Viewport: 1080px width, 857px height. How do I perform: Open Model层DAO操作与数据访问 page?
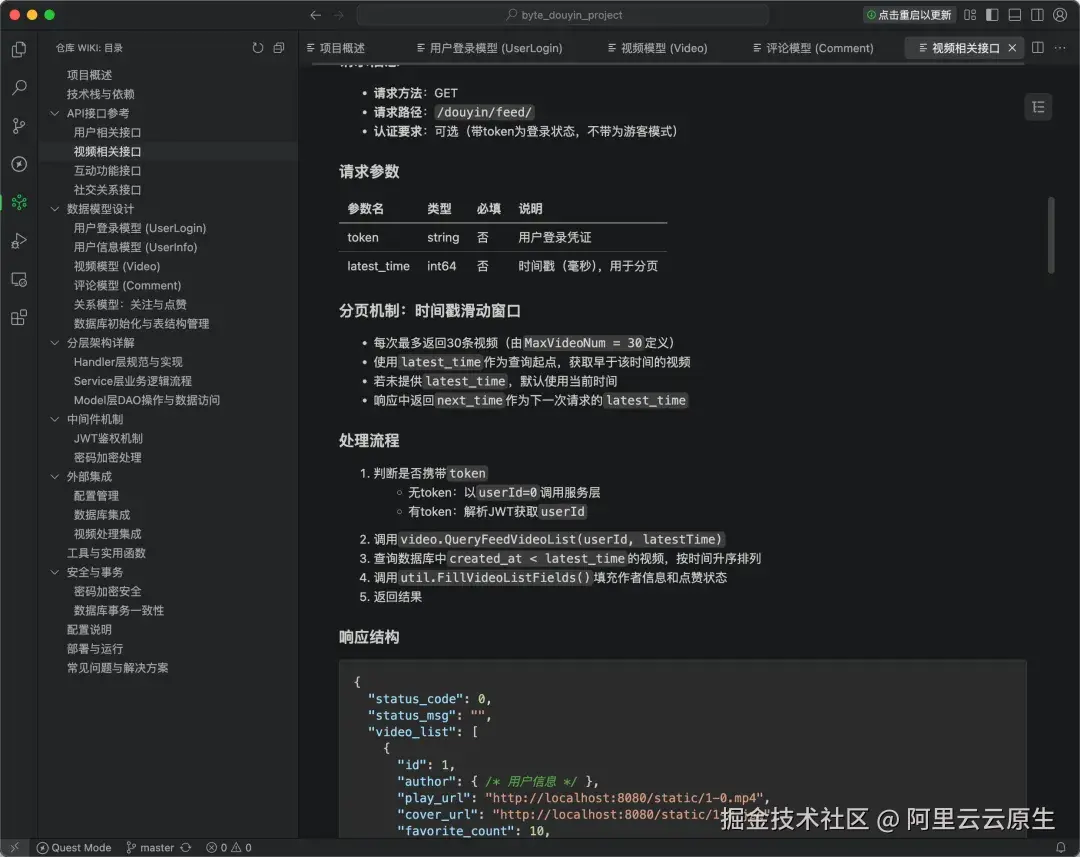pyautogui.click(x=147, y=400)
